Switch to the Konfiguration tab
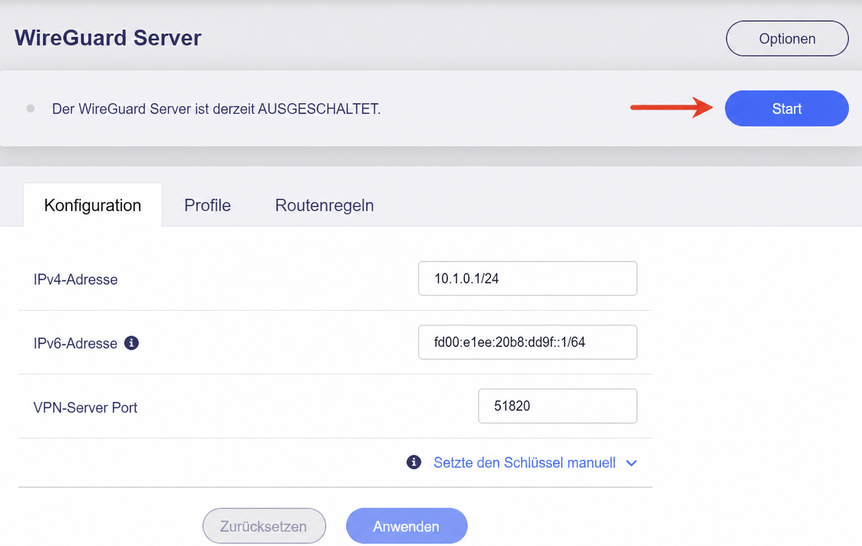Screen dimensions: 862x546 [x=92, y=205]
